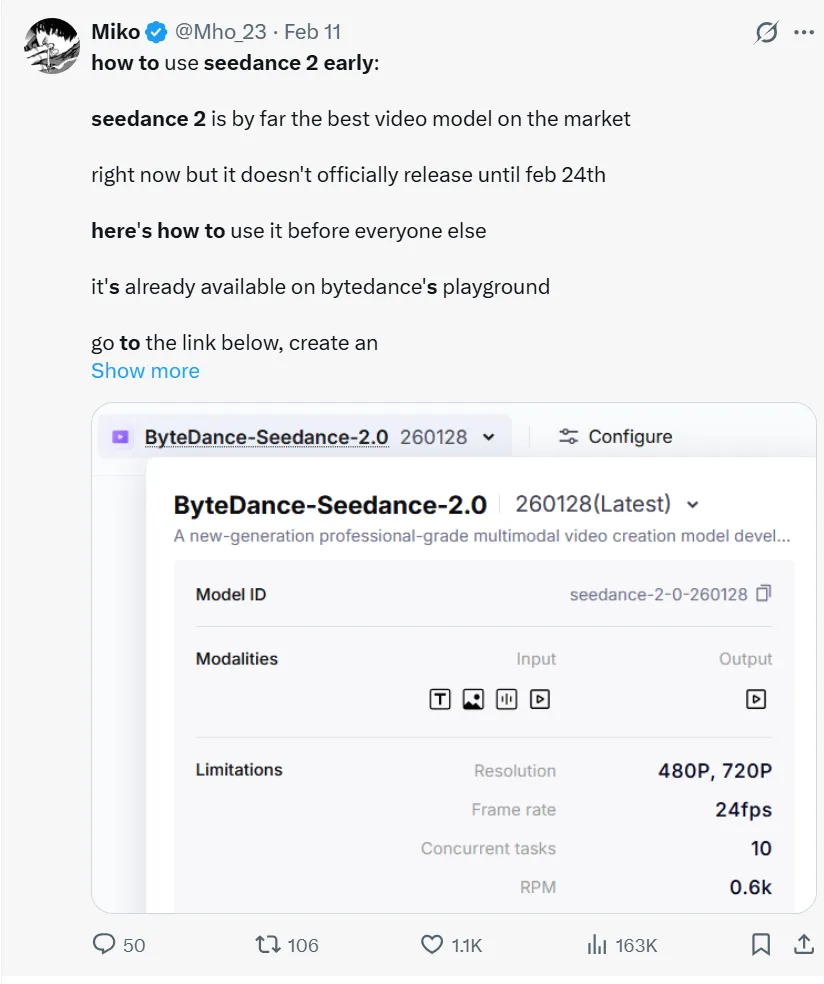The height and width of the screenshot is (984, 824).
Task: Click the Grok explain icon
Action: point(766,33)
